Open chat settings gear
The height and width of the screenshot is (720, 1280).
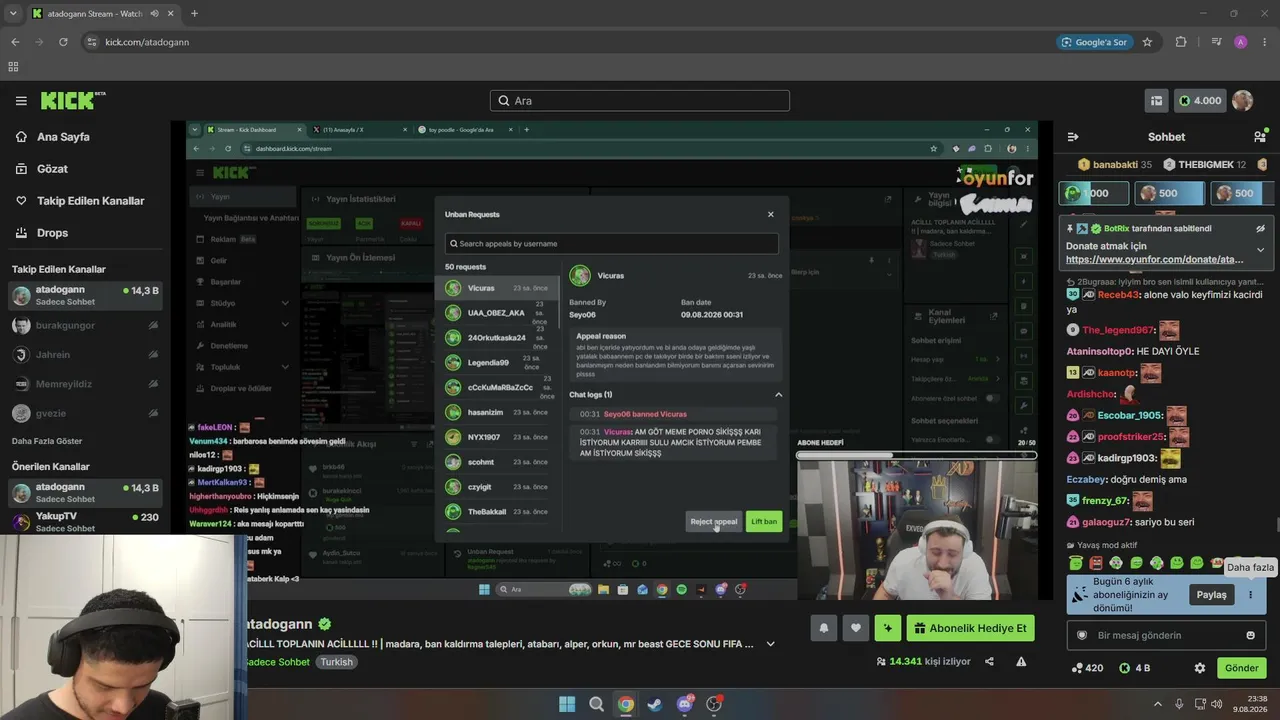pyautogui.click(x=1200, y=668)
